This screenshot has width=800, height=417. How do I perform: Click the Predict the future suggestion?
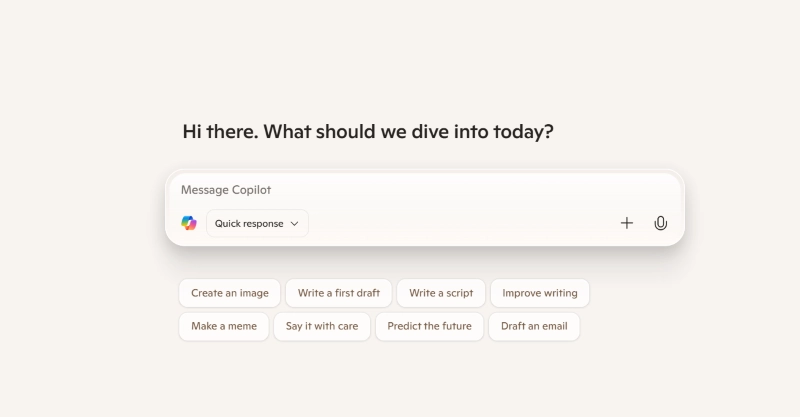pyautogui.click(x=429, y=326)
